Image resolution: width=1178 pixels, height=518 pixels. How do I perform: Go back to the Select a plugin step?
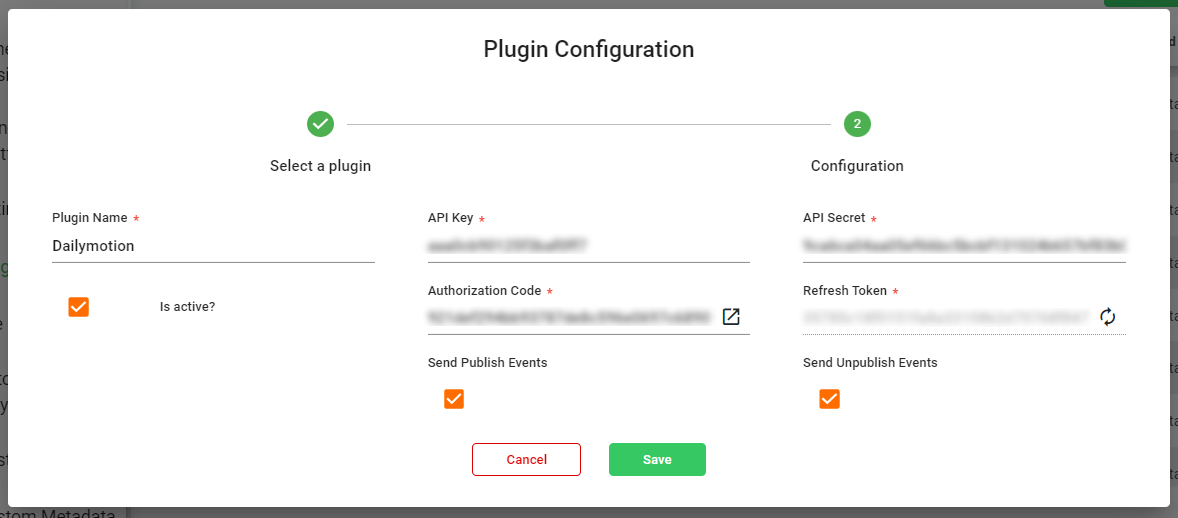320,166
